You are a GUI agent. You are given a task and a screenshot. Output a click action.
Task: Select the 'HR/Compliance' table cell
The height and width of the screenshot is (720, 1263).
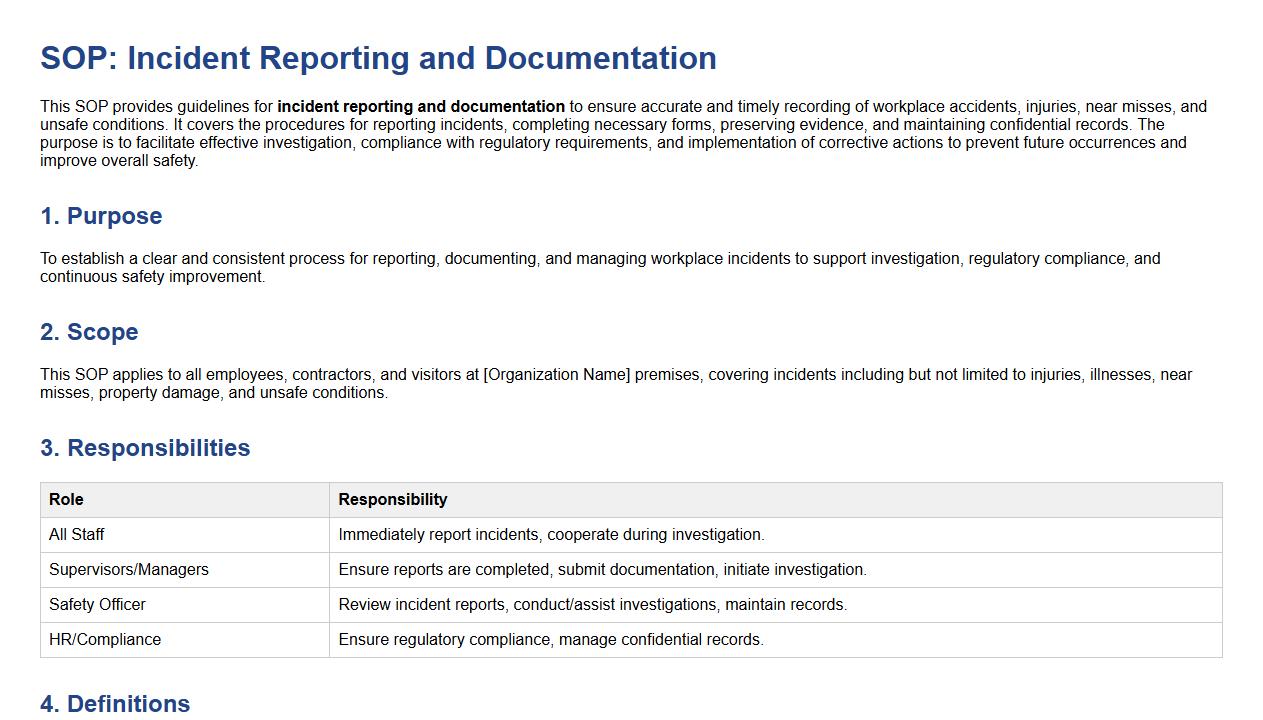[x=105, y=640]
